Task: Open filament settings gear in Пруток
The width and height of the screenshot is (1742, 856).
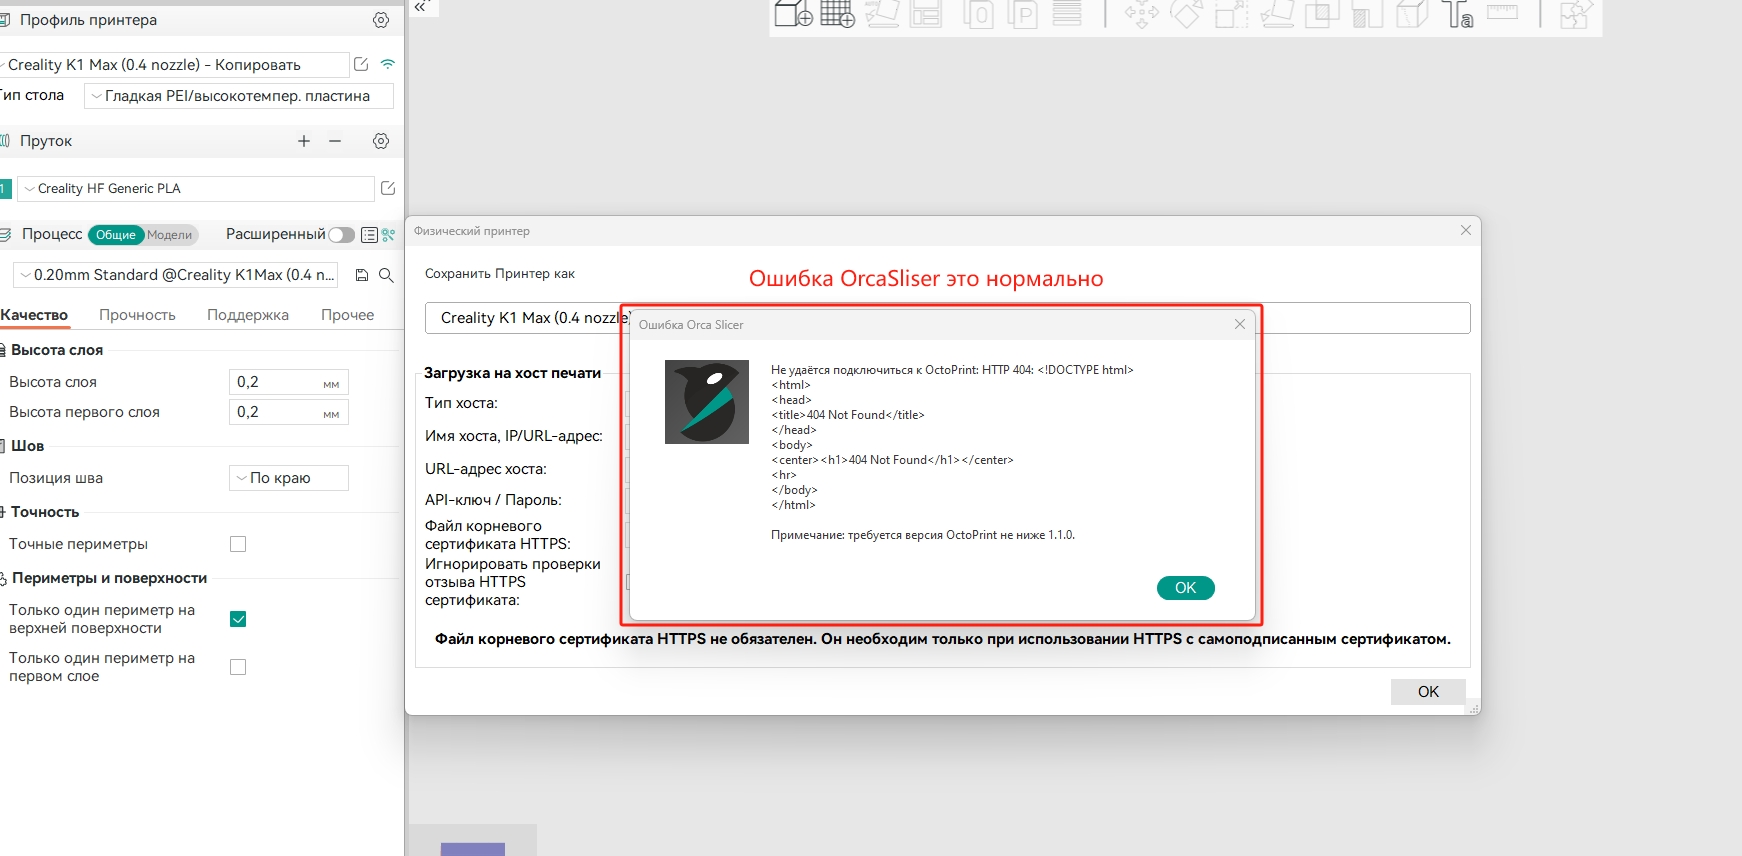Action: [381, 141]
